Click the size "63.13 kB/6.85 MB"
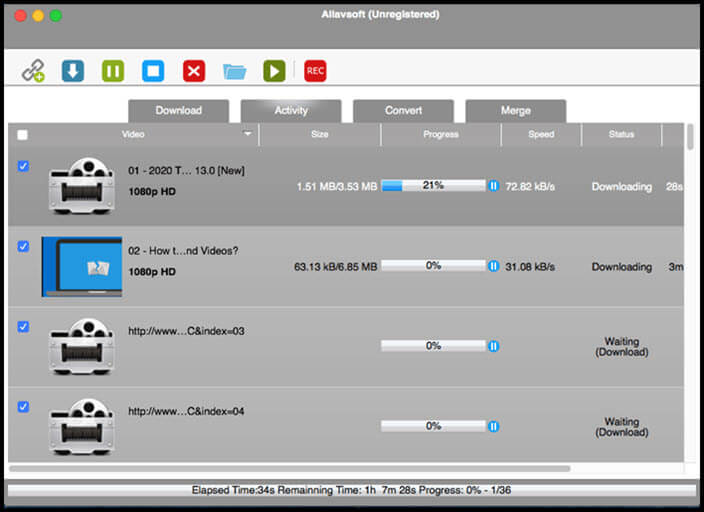704x512 pixels. tap(335, 267)
